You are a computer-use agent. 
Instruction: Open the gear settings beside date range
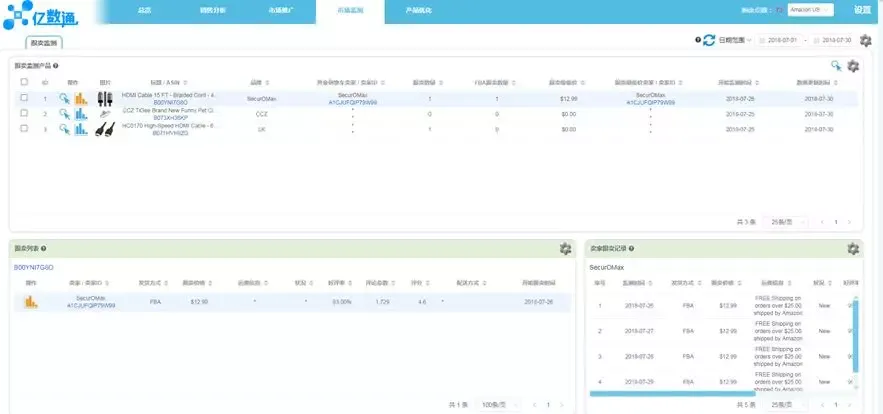(x=866, y=40)
